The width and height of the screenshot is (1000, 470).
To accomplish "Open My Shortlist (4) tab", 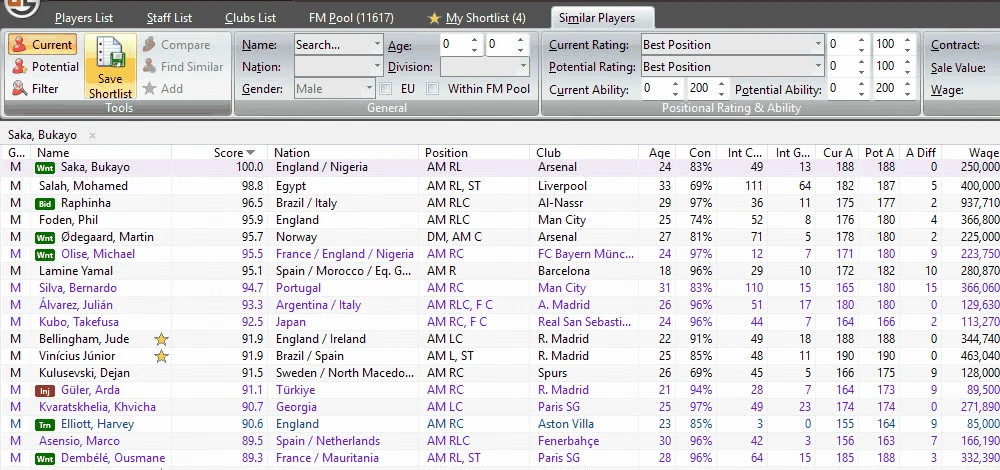I will coord(477,18).
